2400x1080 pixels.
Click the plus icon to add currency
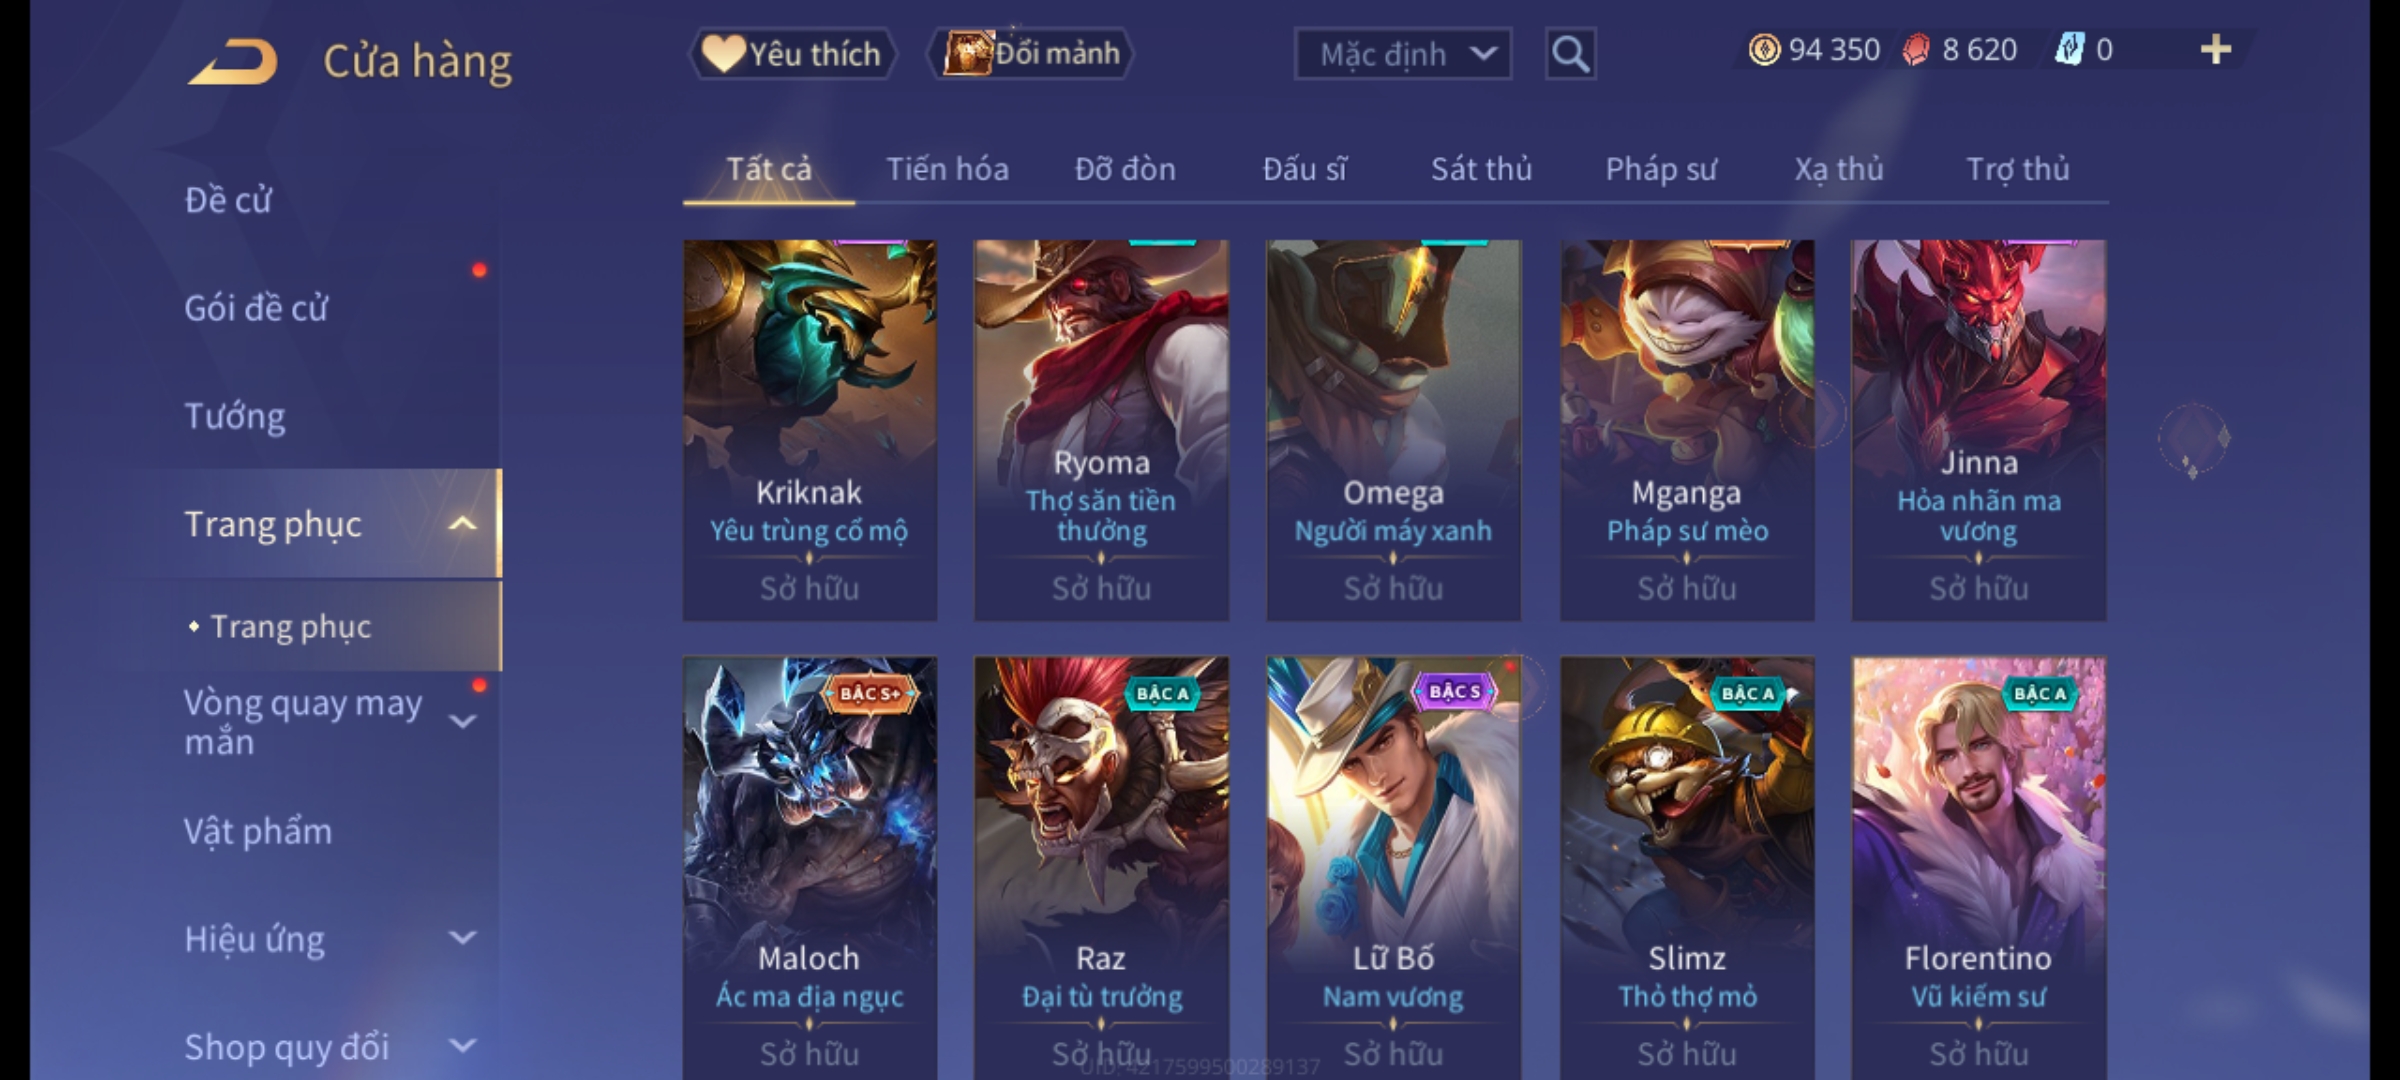[x=2216, y=50]
